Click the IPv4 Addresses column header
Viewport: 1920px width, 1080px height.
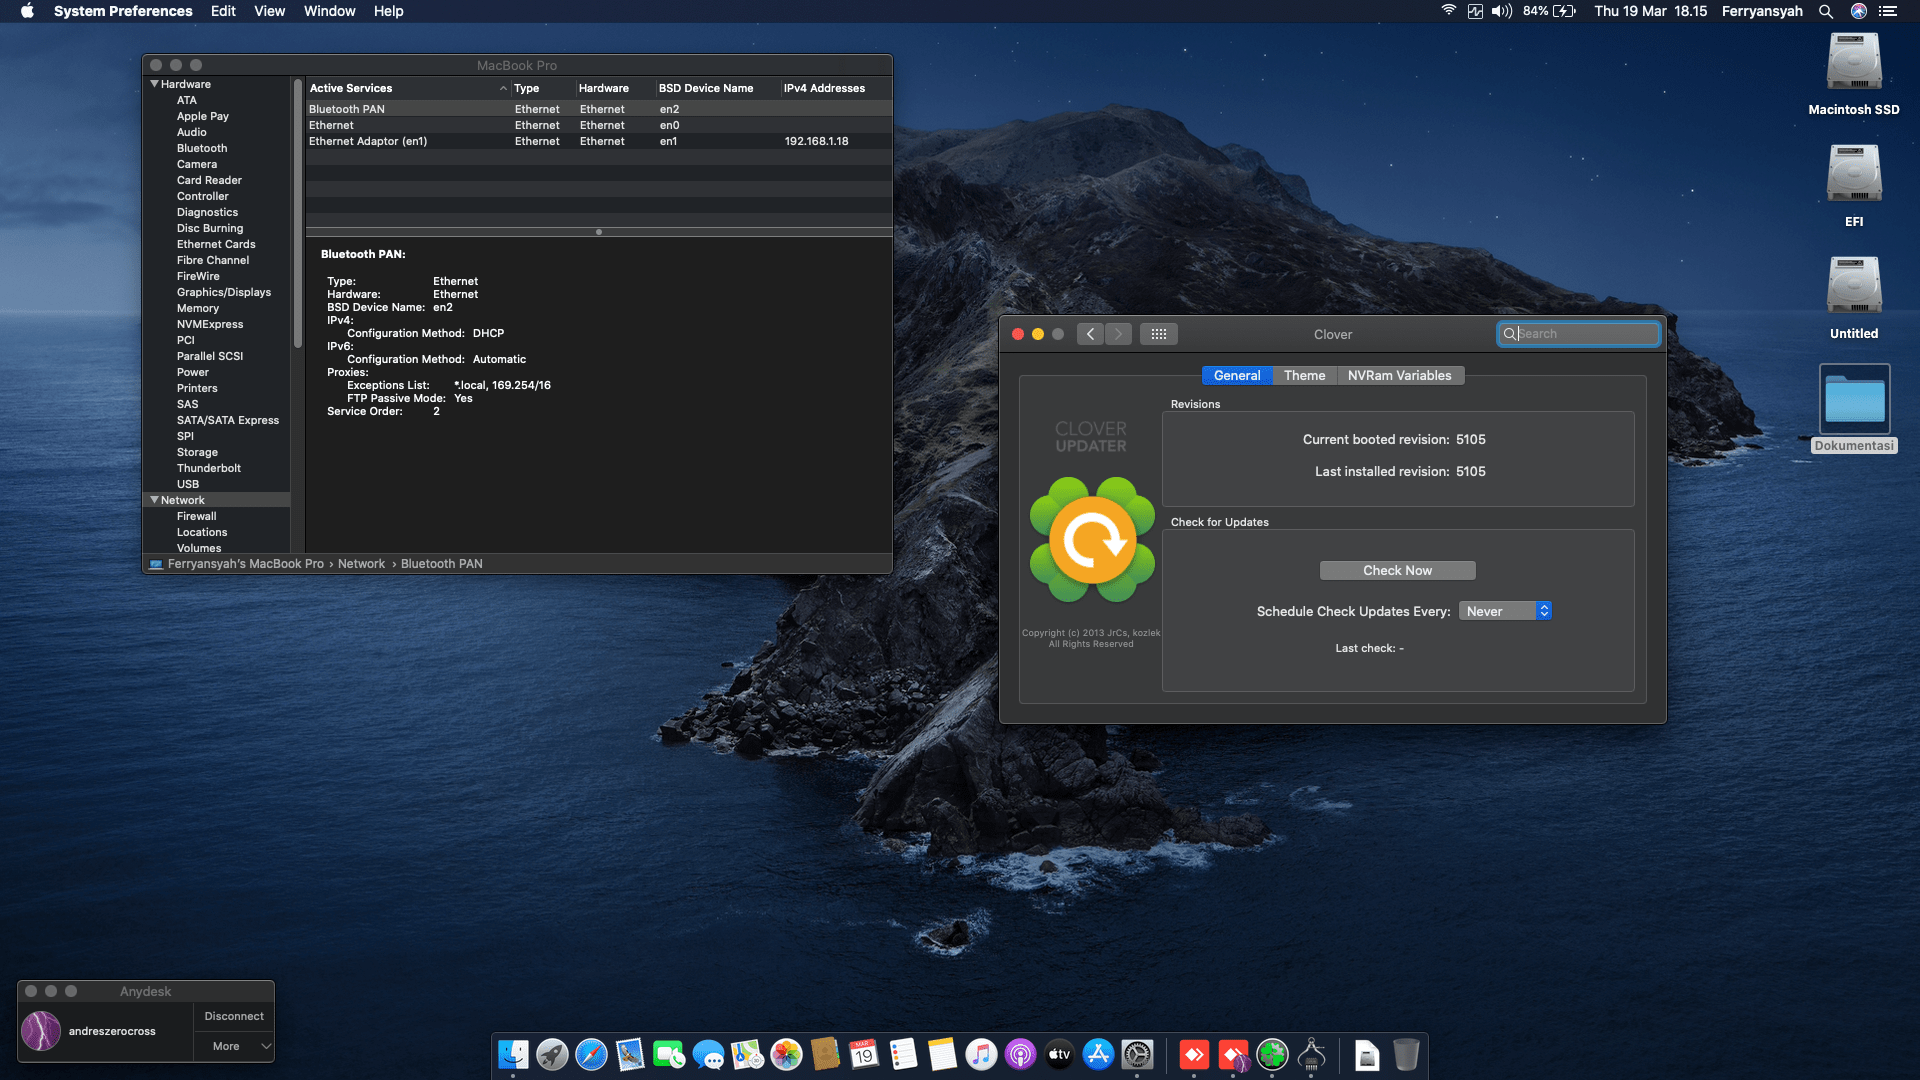tap(835, 88)
